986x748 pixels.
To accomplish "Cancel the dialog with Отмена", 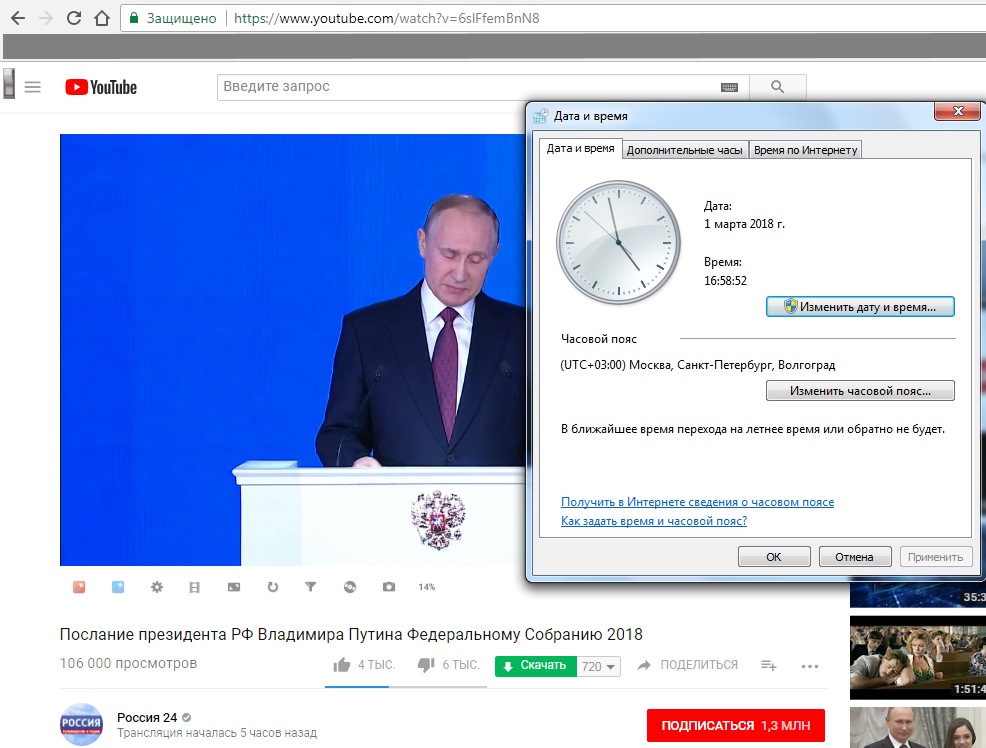I will 855,557.
